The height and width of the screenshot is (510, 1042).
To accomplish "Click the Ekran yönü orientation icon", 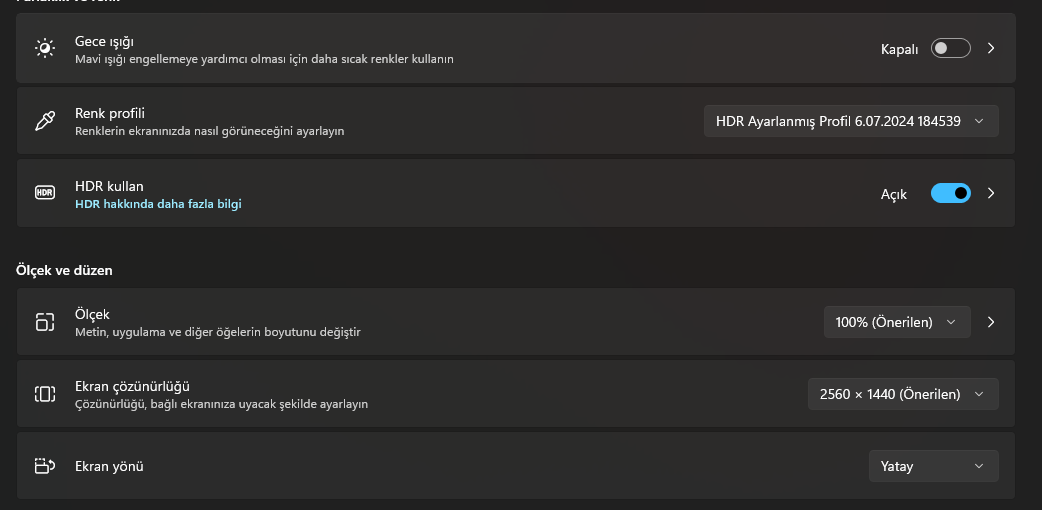I will coord(45,466).
